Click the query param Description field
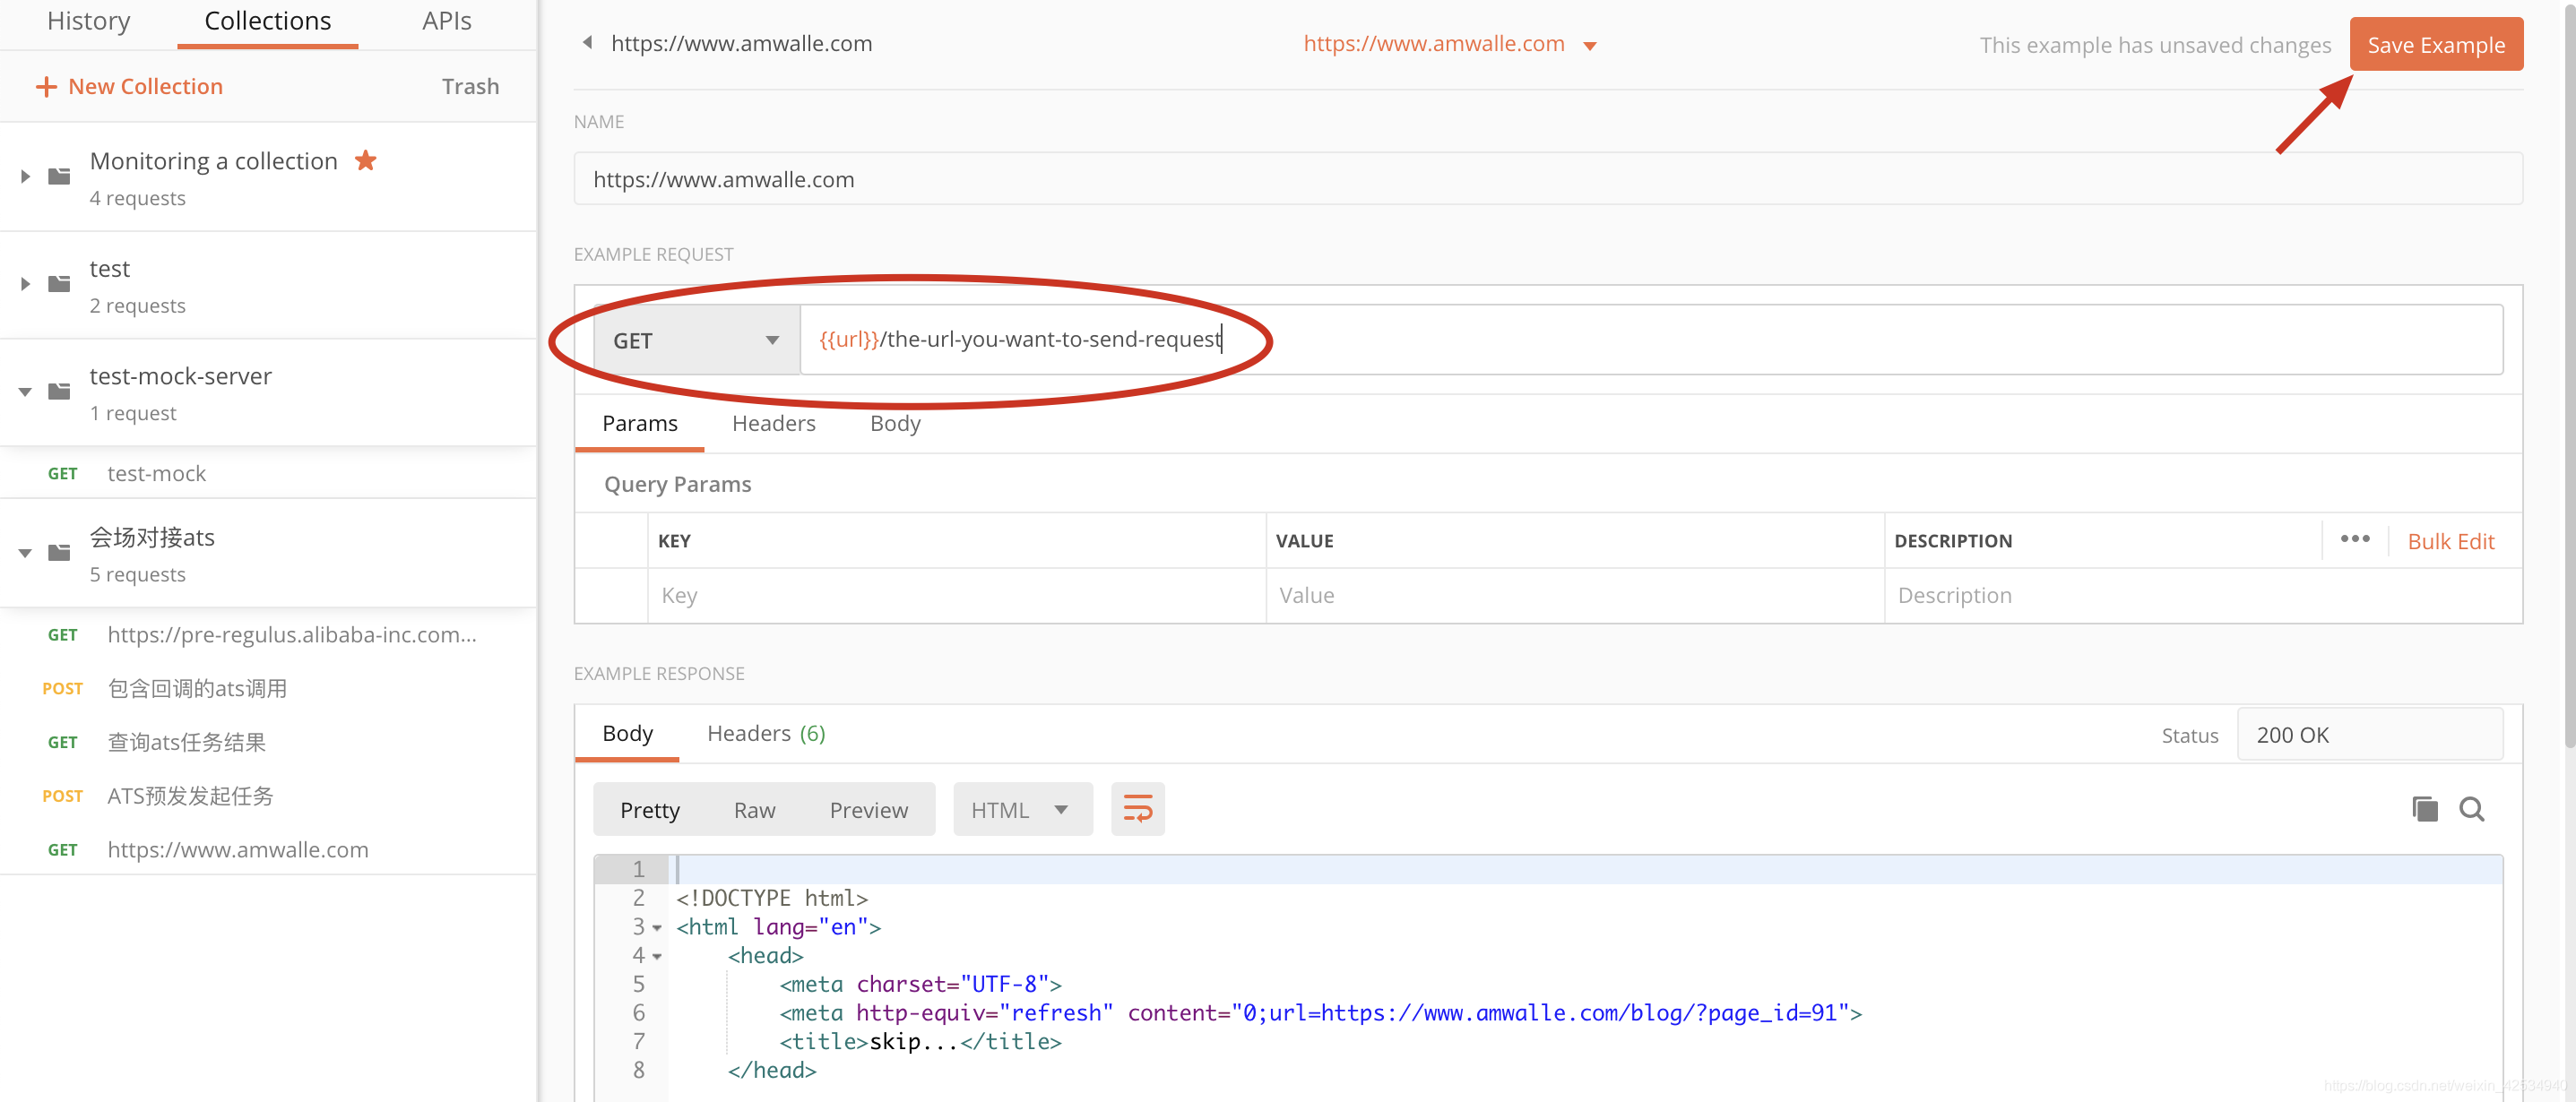 2203,595
